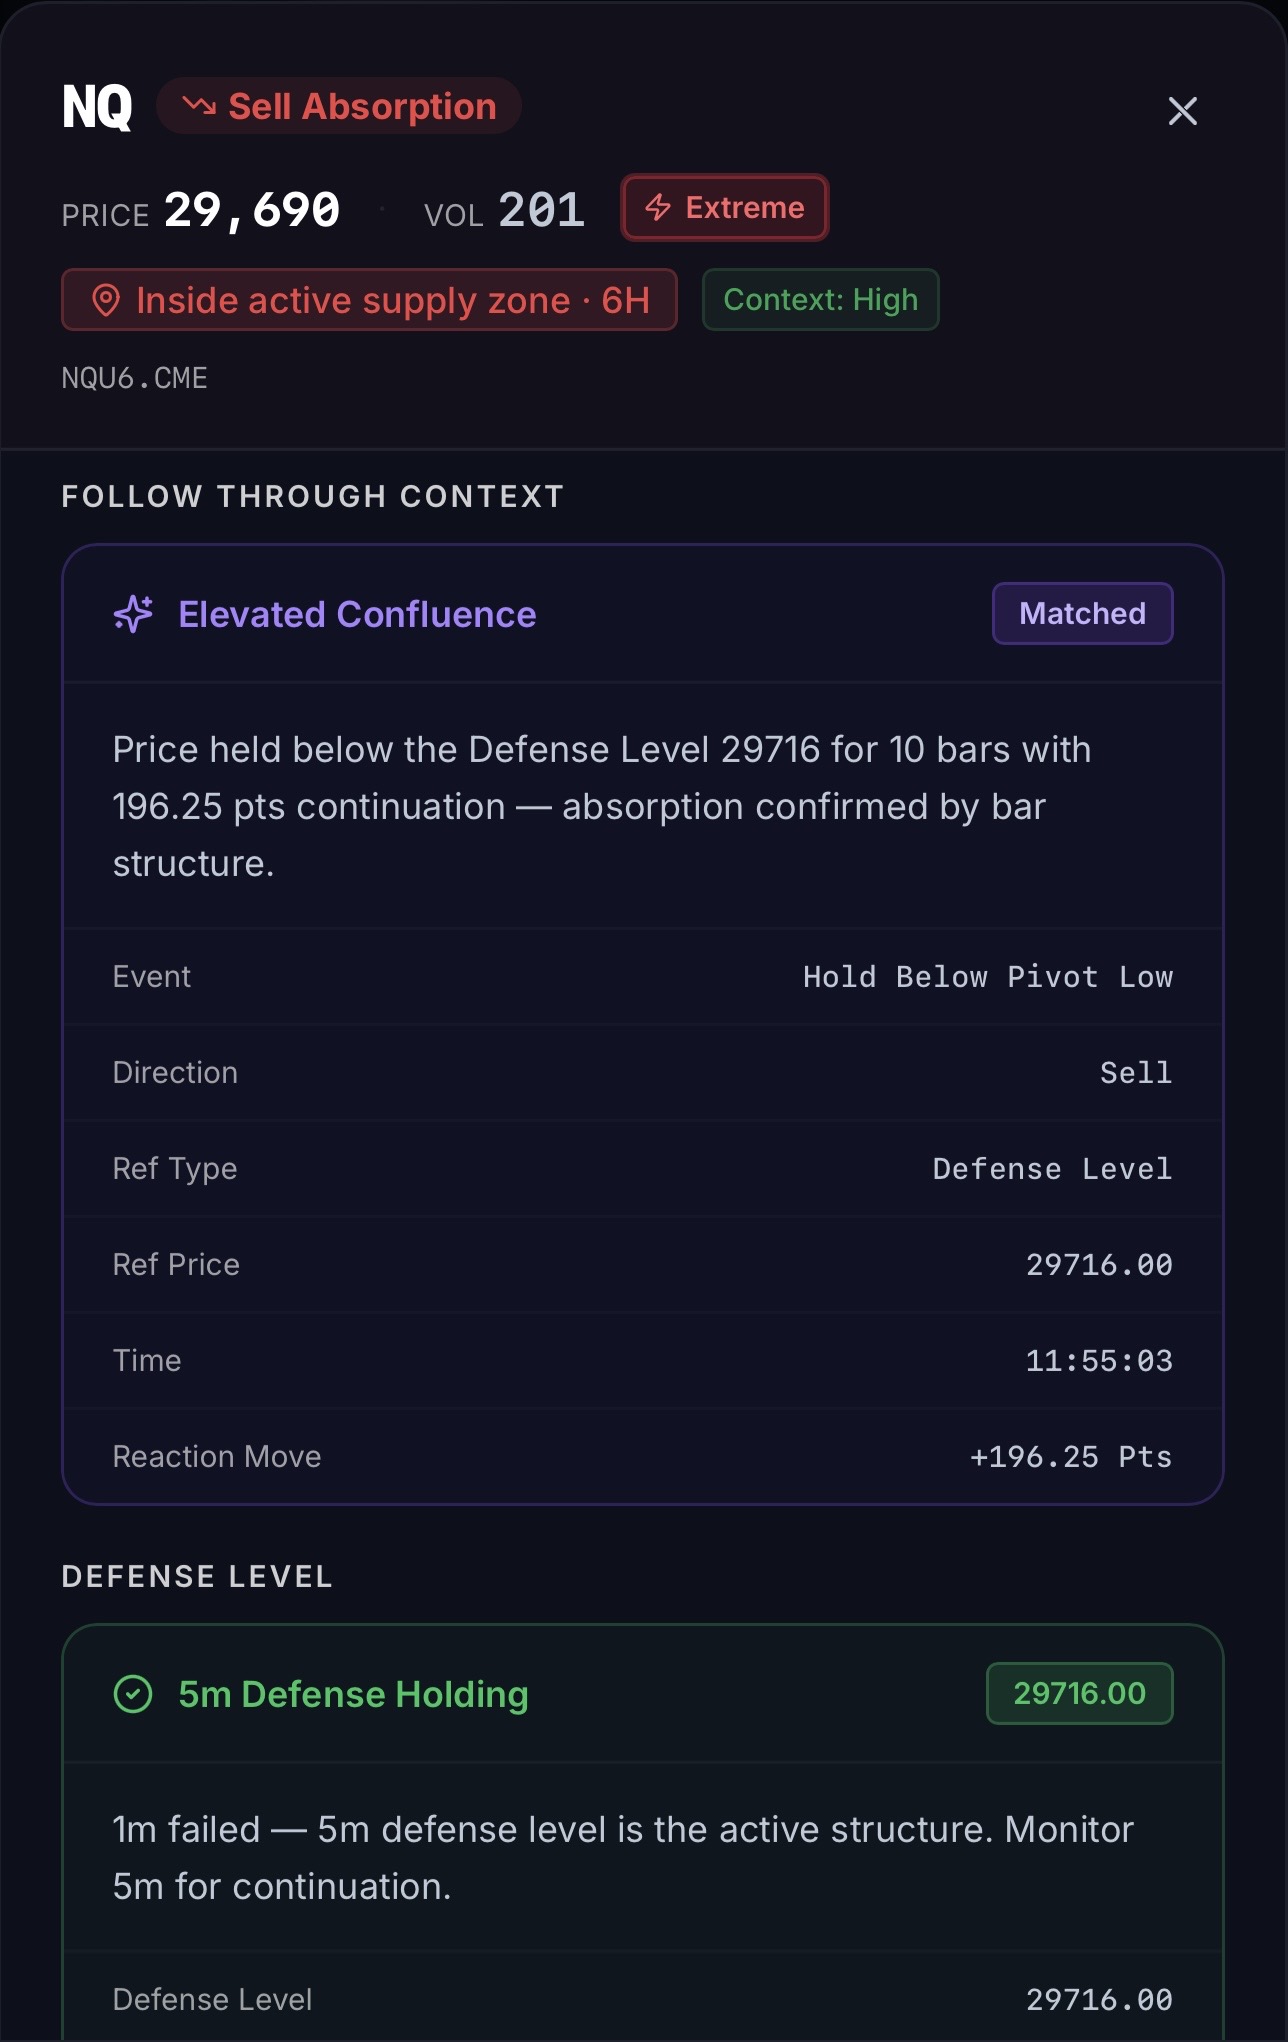Open the Inside active supply zone 6H tag
Image resolution: width=1288 pixels, height=2042 pixels.
click(x=369, y=300)
